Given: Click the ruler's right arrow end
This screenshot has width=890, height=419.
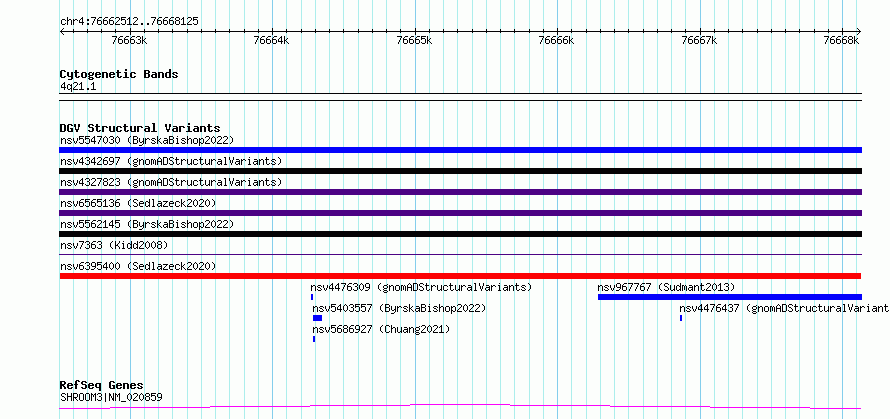Looking at the screenshot, I should point(859,31).
